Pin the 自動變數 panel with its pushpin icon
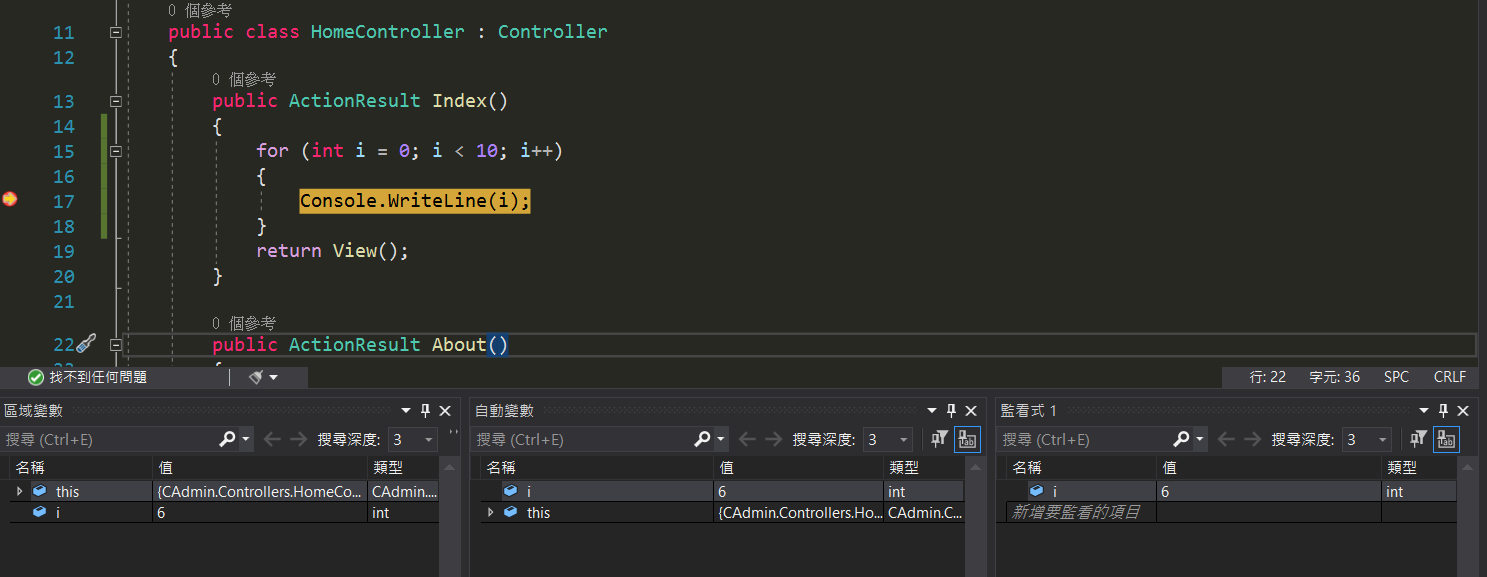Screen dimensions: 1487x577 951,411
